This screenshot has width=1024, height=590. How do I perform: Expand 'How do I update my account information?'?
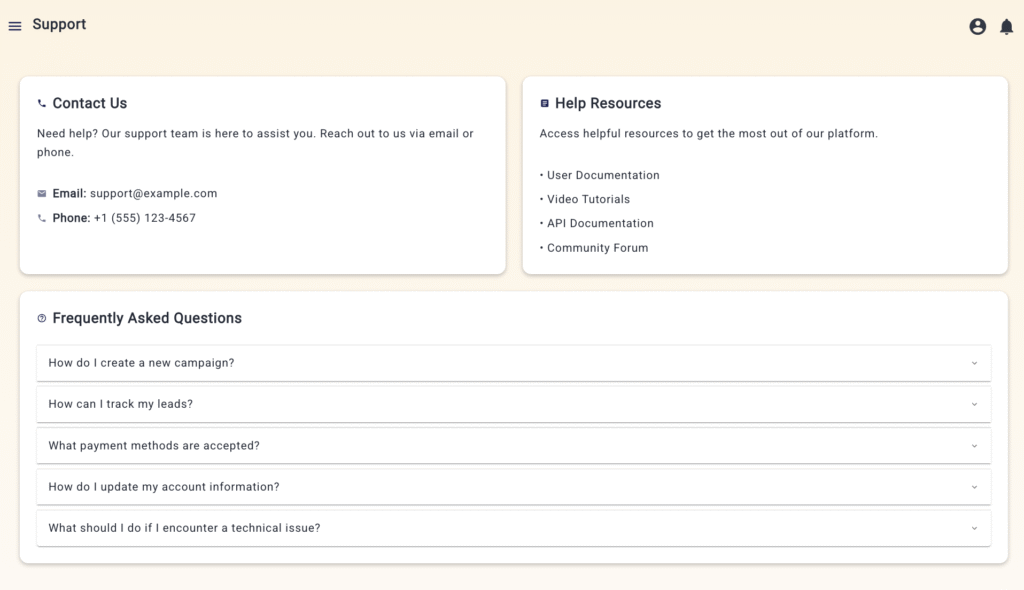[164, 487]
